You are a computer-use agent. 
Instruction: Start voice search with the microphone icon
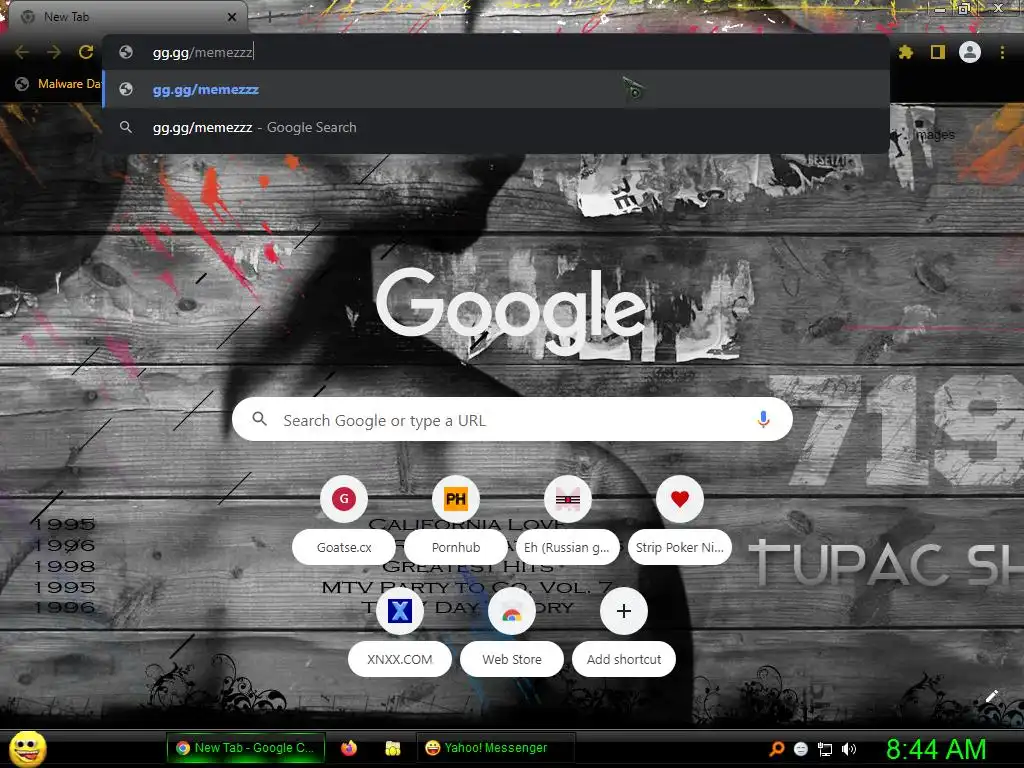(x=763, y=419)
